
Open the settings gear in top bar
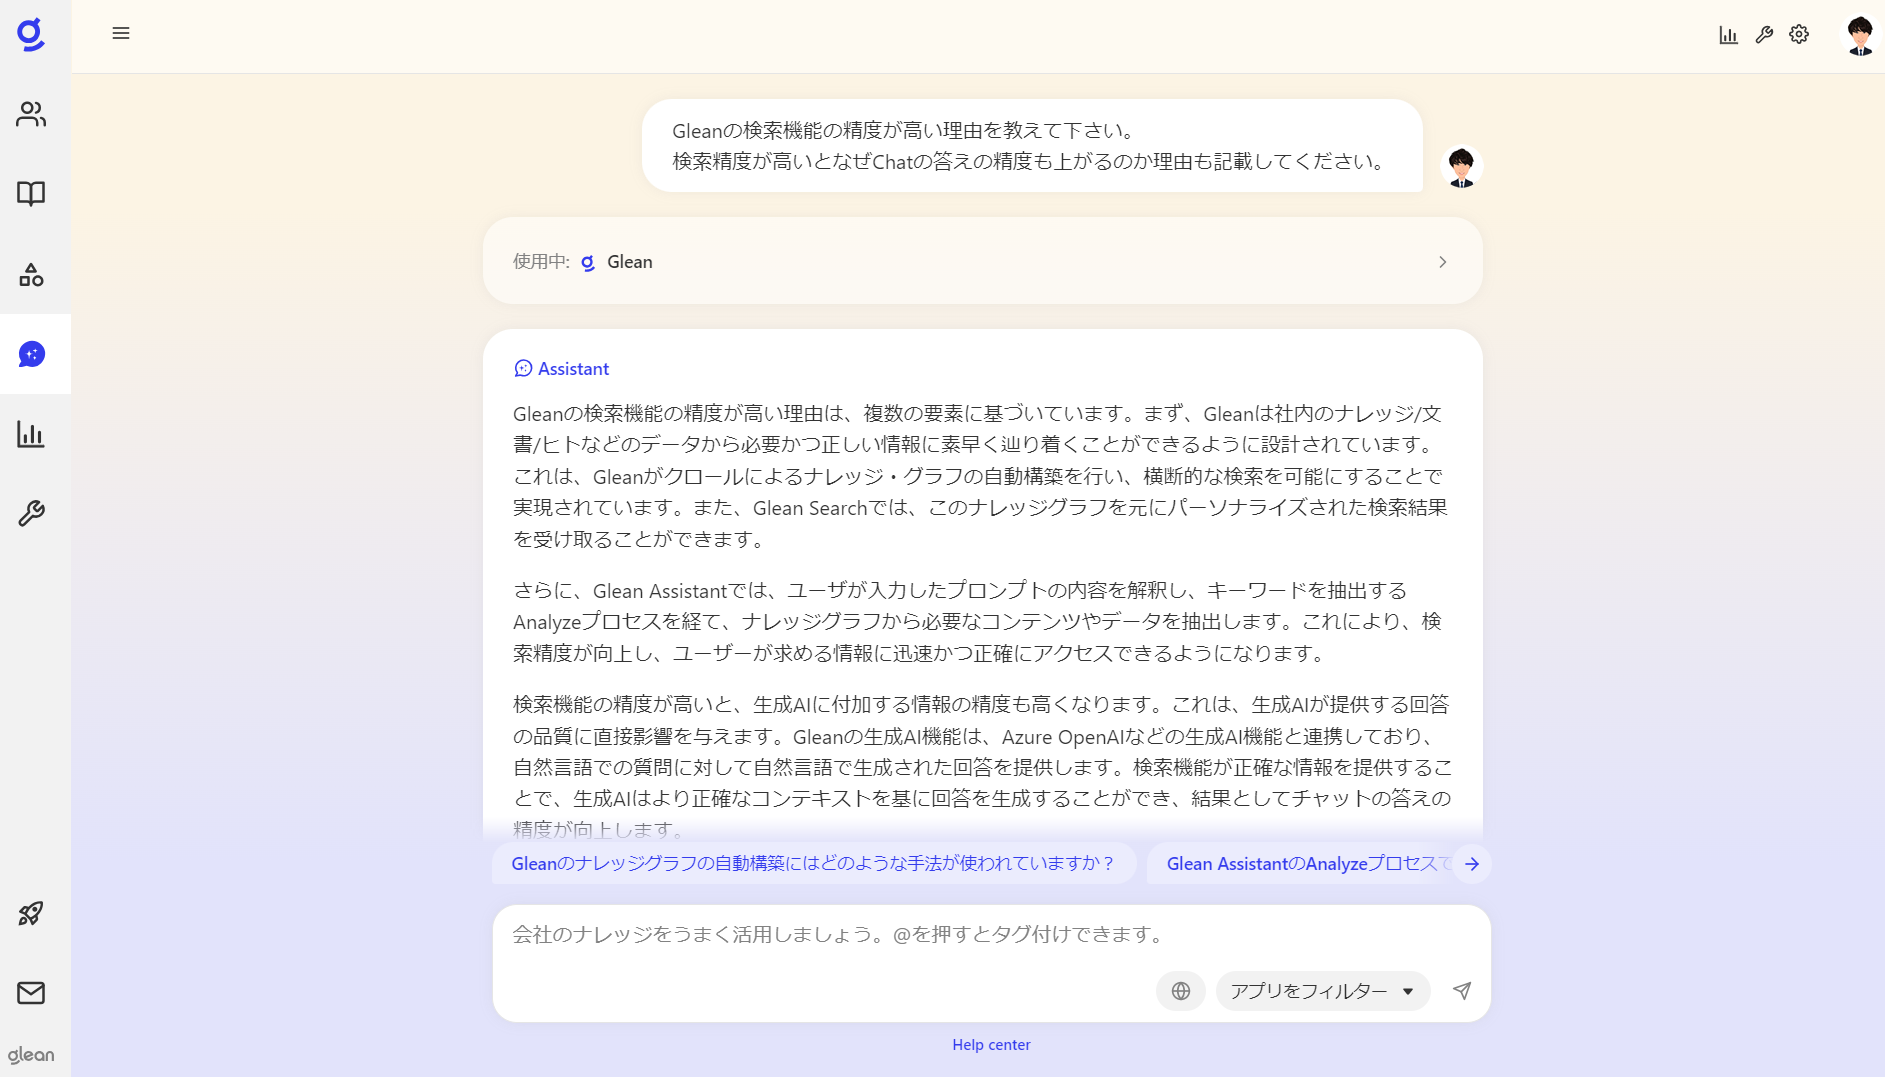point(1799,35)
